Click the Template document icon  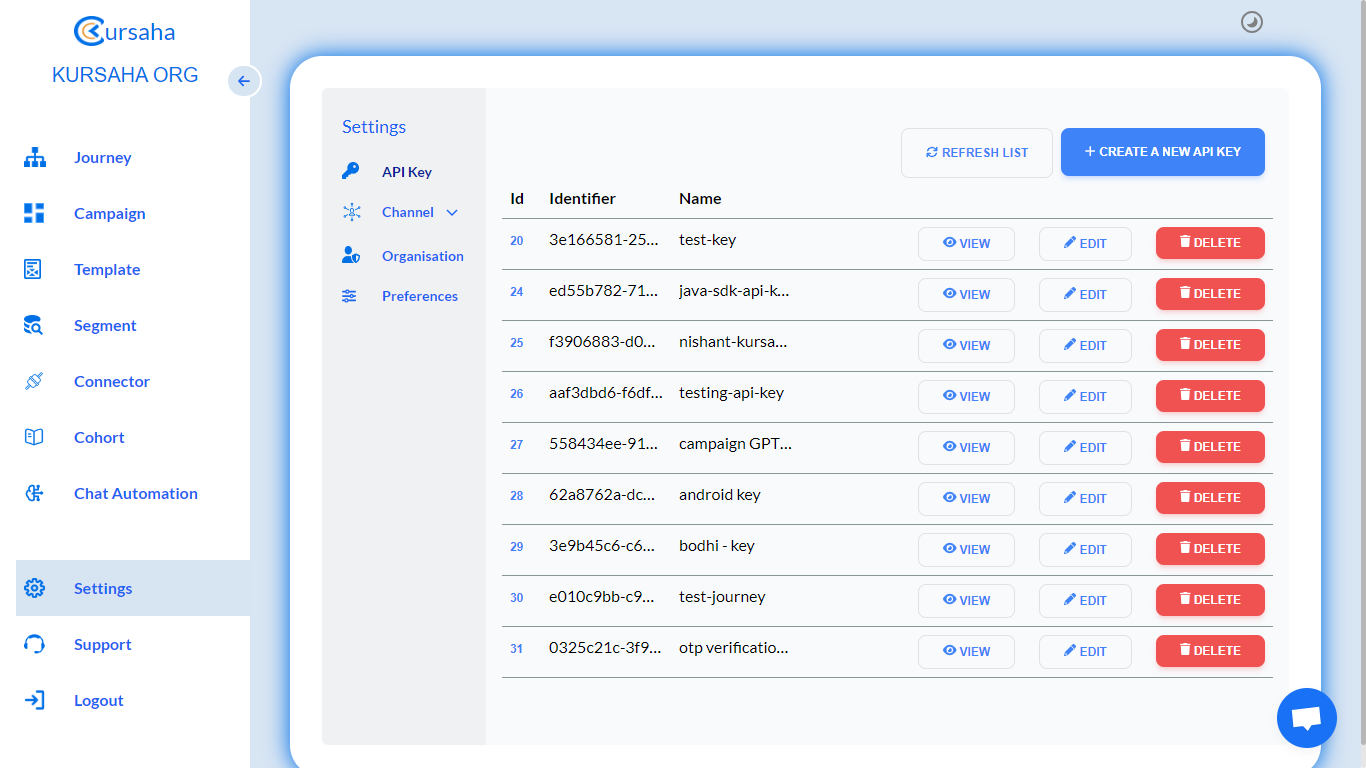[x=33, y=269]
